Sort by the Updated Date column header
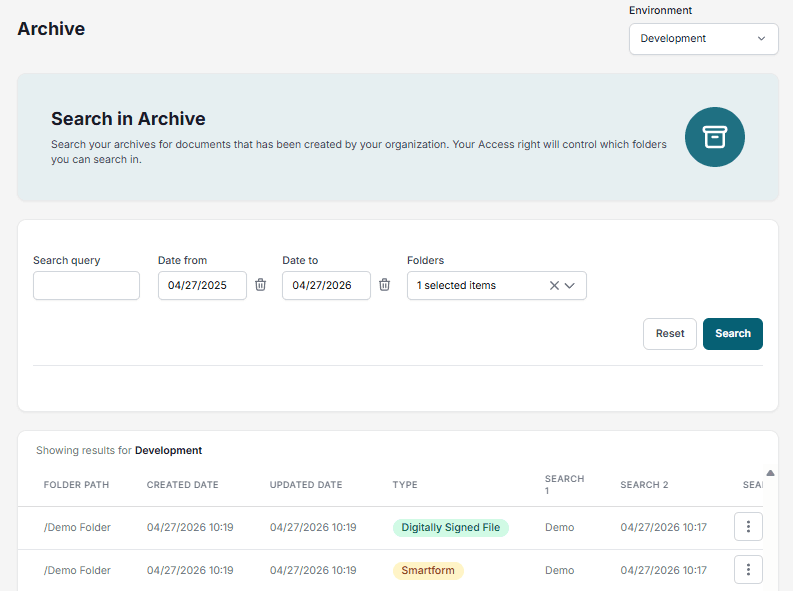 coord(306,485)
